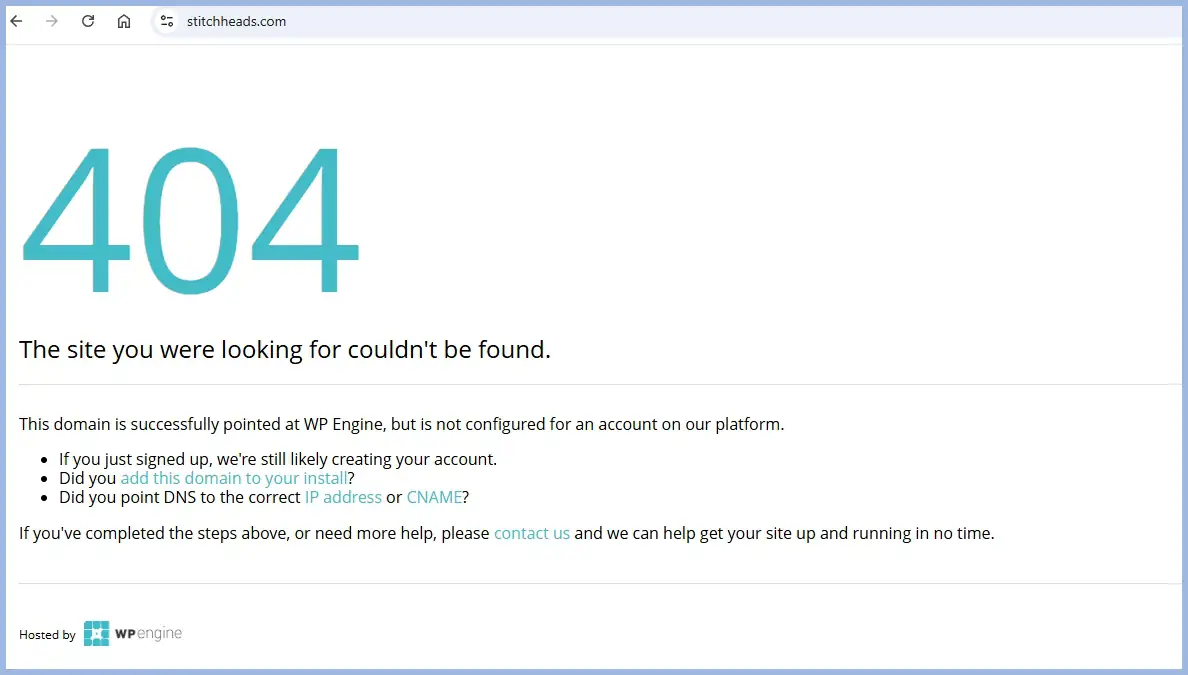
Task: Click the "Did you" text before install link
Action: click(x=88, y=478)
